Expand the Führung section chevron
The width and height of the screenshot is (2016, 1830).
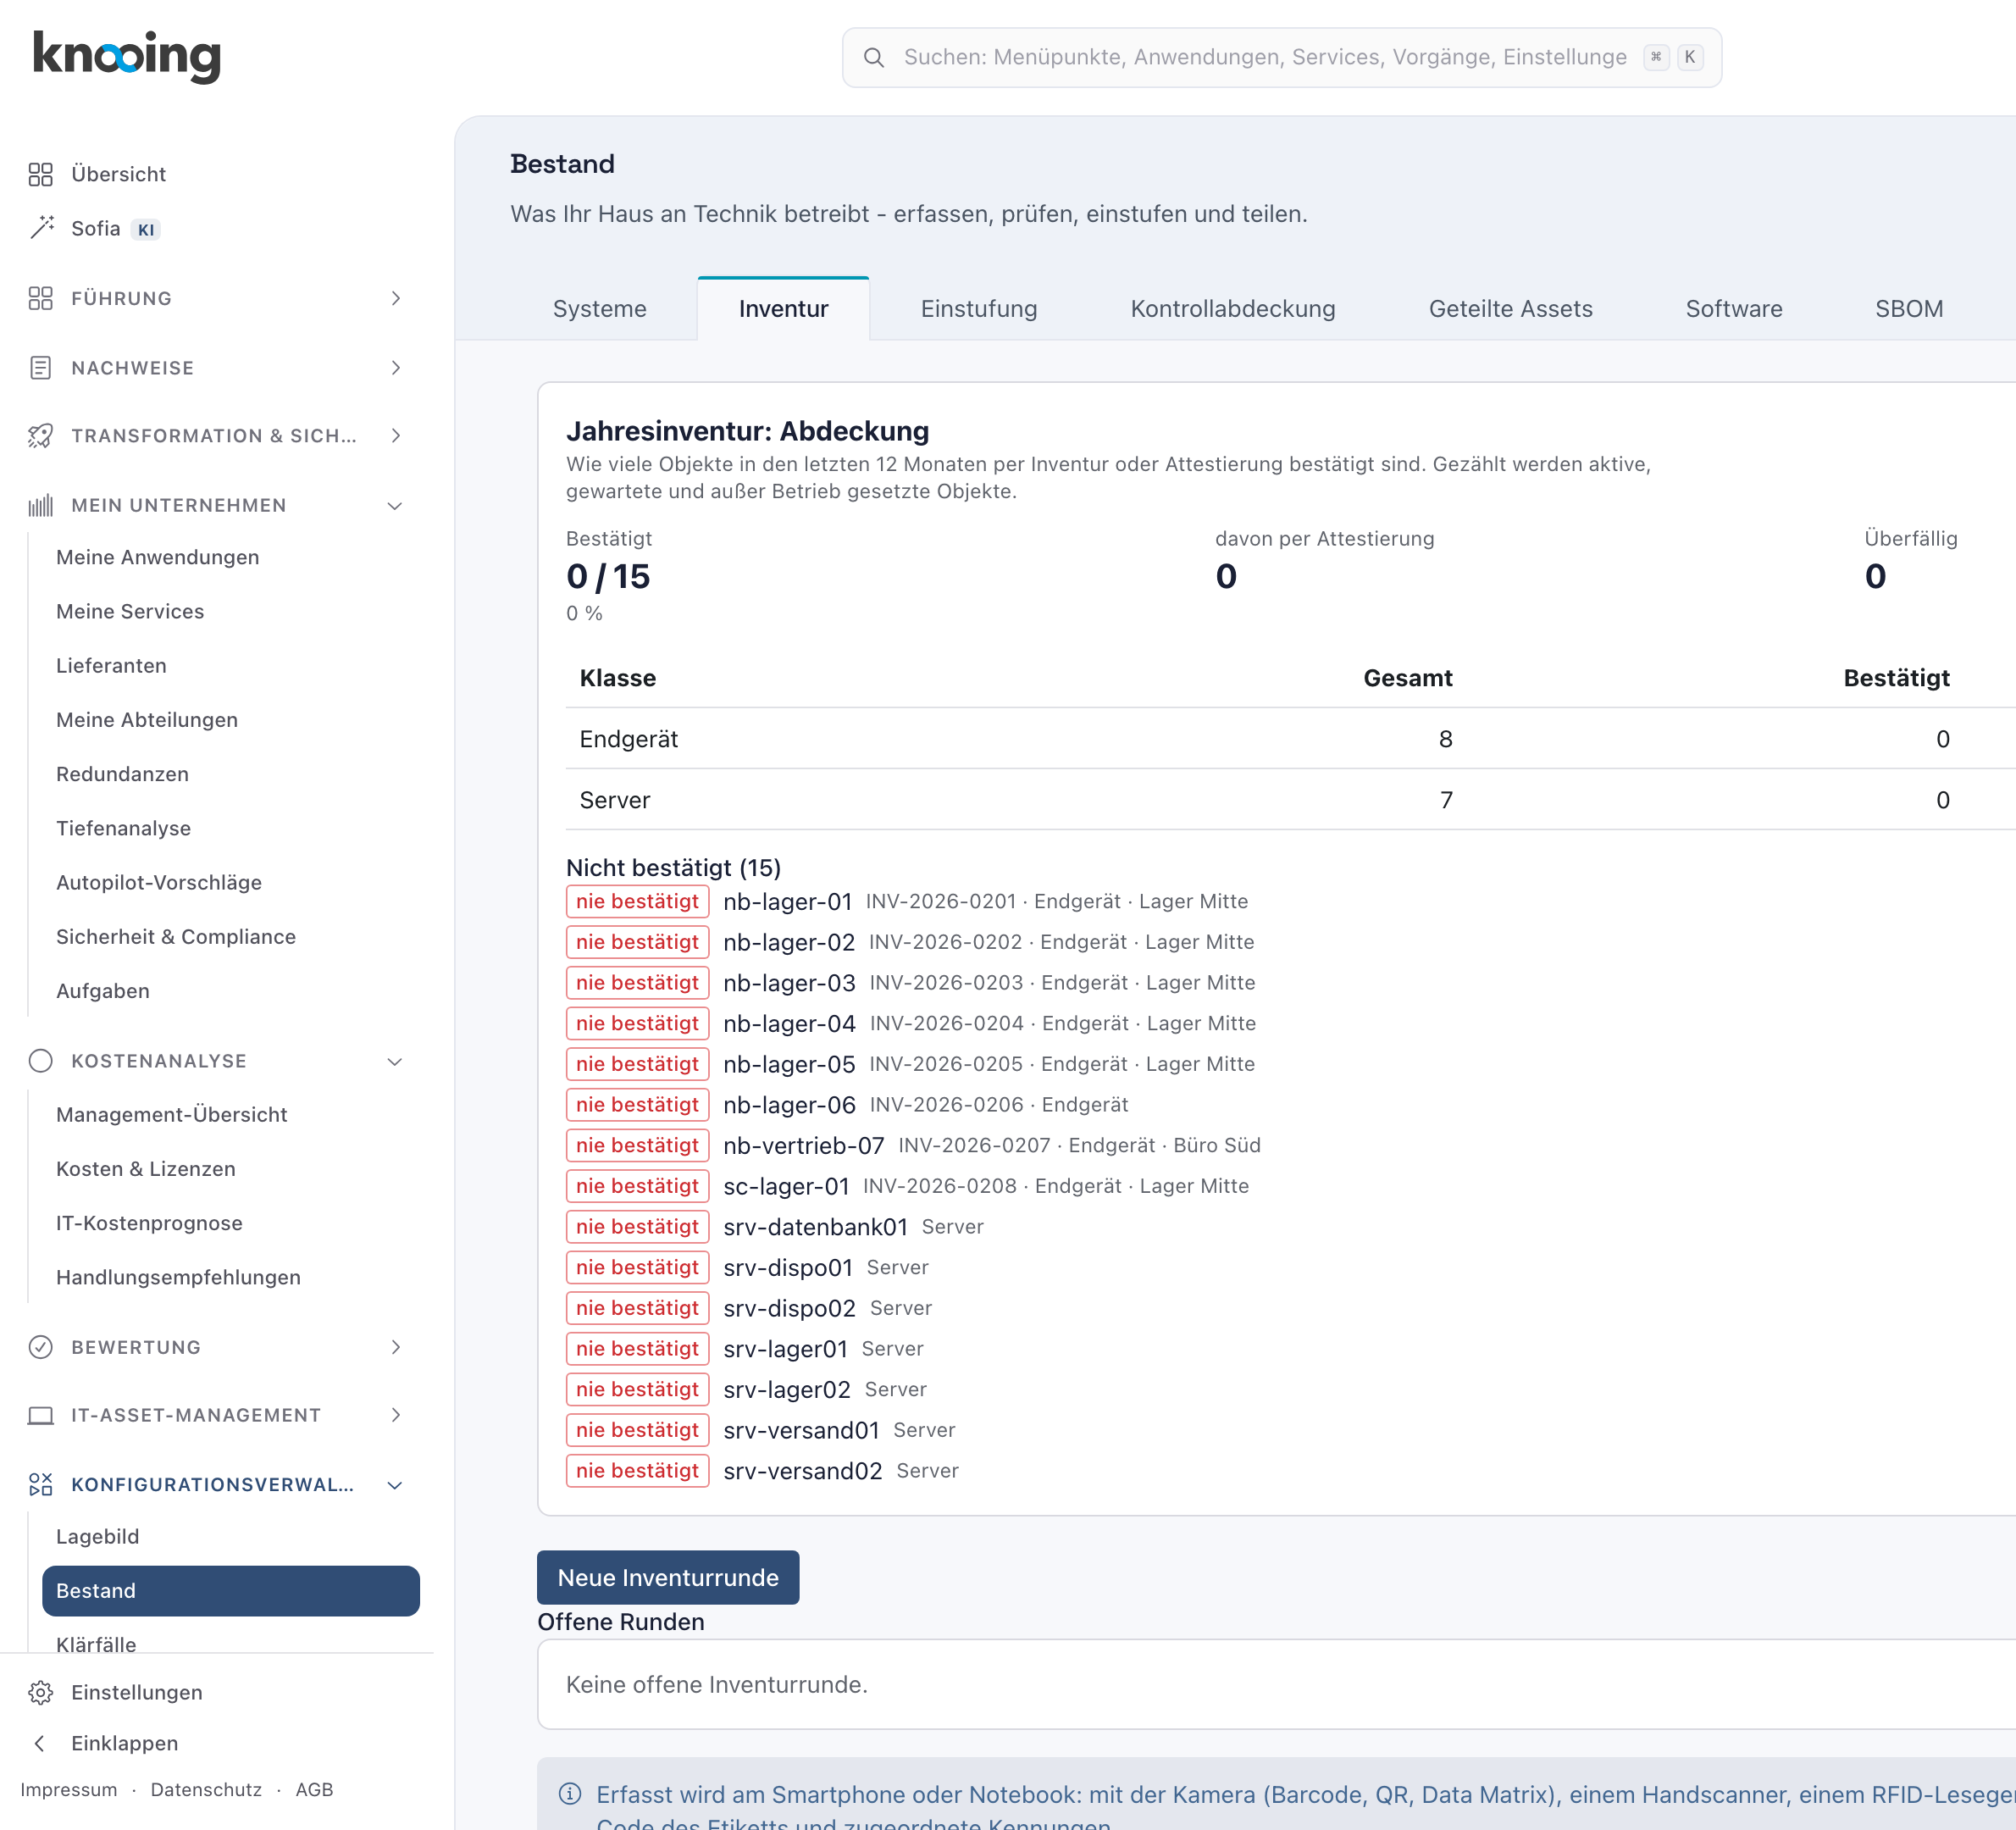(396, 298)
